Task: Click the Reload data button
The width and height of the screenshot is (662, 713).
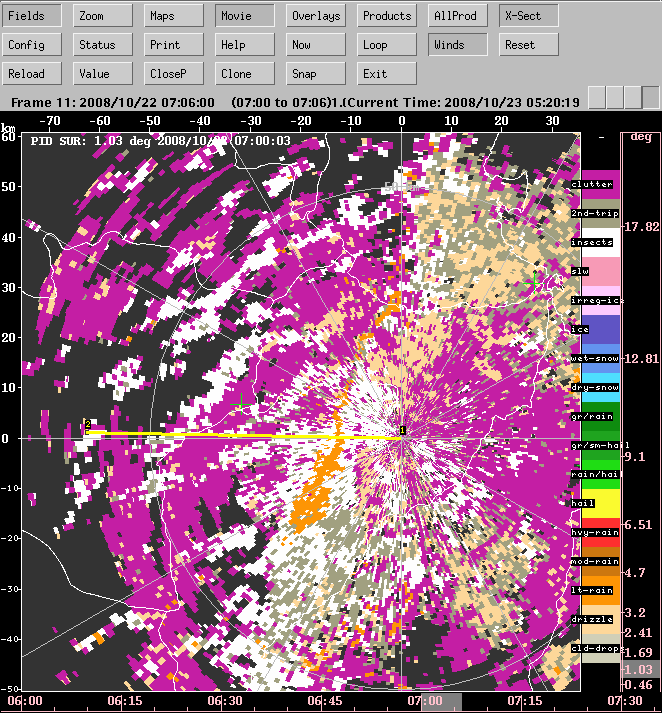Action: tap(33, 74)
